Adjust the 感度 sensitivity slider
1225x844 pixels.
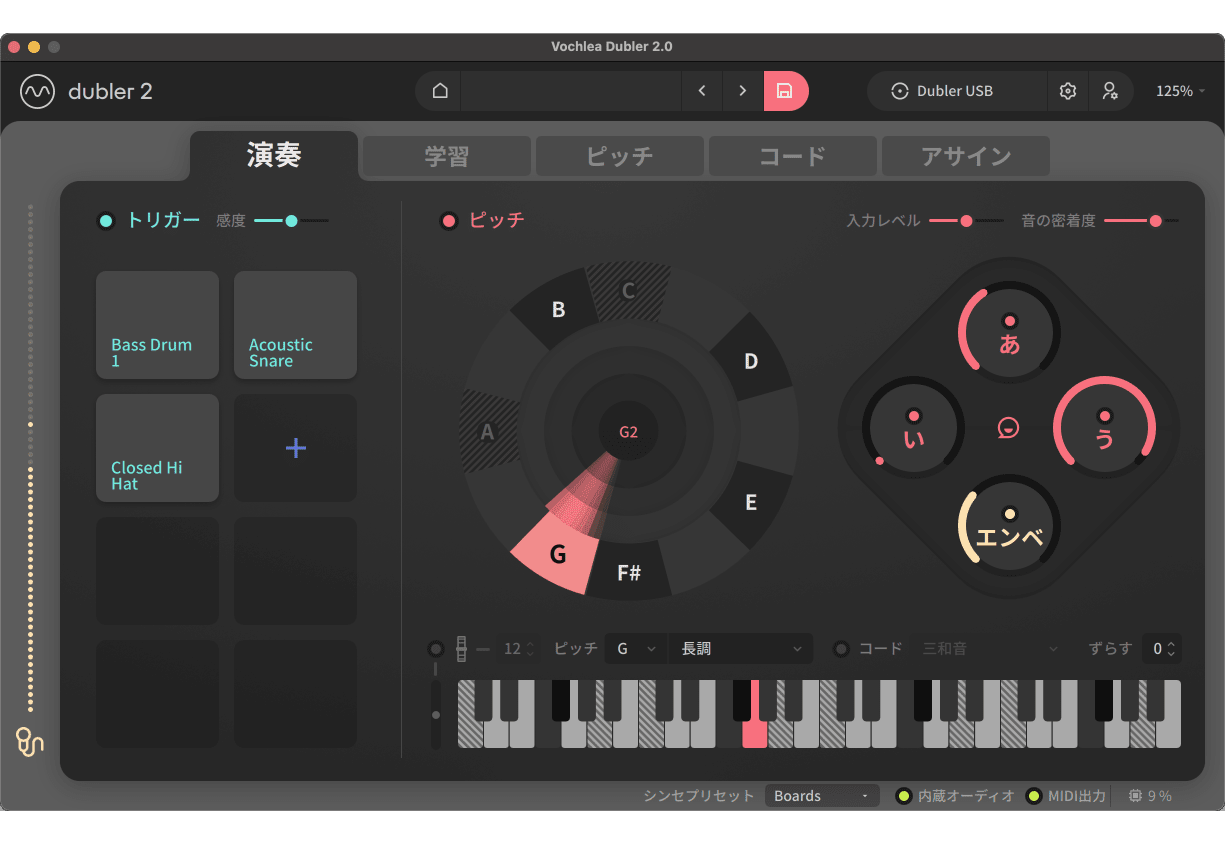pyautogui.click(x=291, y=221)
